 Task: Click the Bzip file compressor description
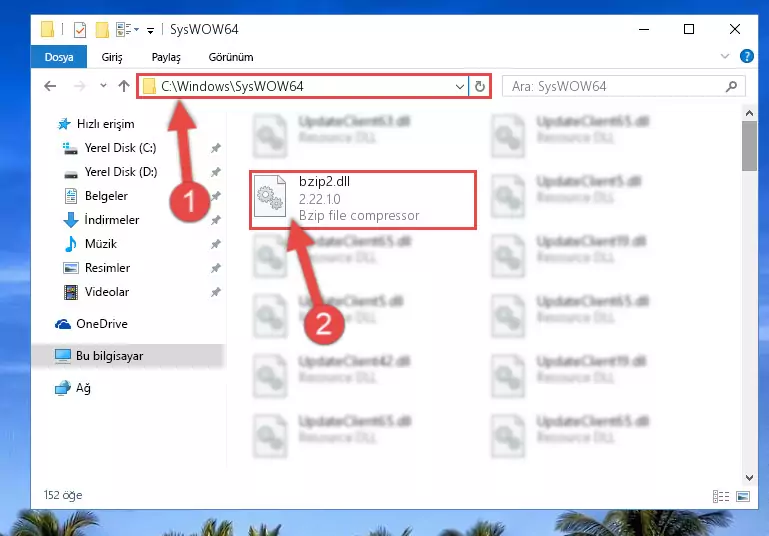[x=359, y=215]
